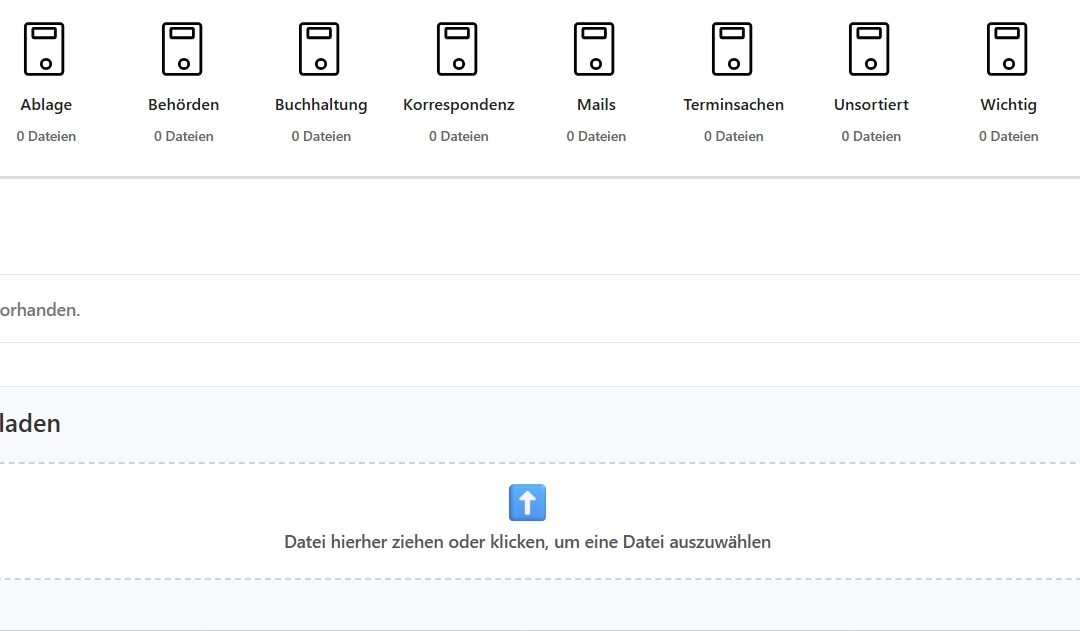1080x631 pixels.
Task: Open the Wichtig folder icon
Action: click(1006, 49)
